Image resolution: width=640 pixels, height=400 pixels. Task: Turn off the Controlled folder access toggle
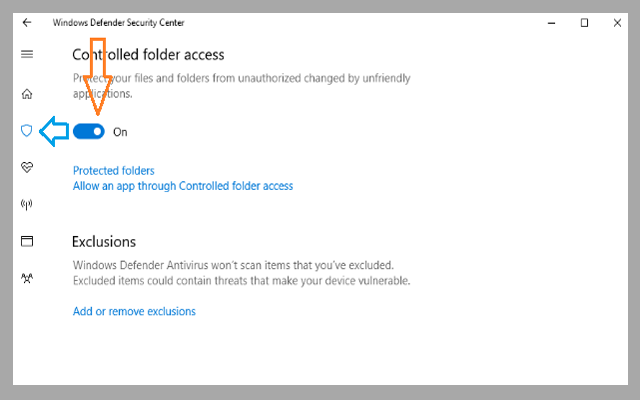[x=89, y=131]
